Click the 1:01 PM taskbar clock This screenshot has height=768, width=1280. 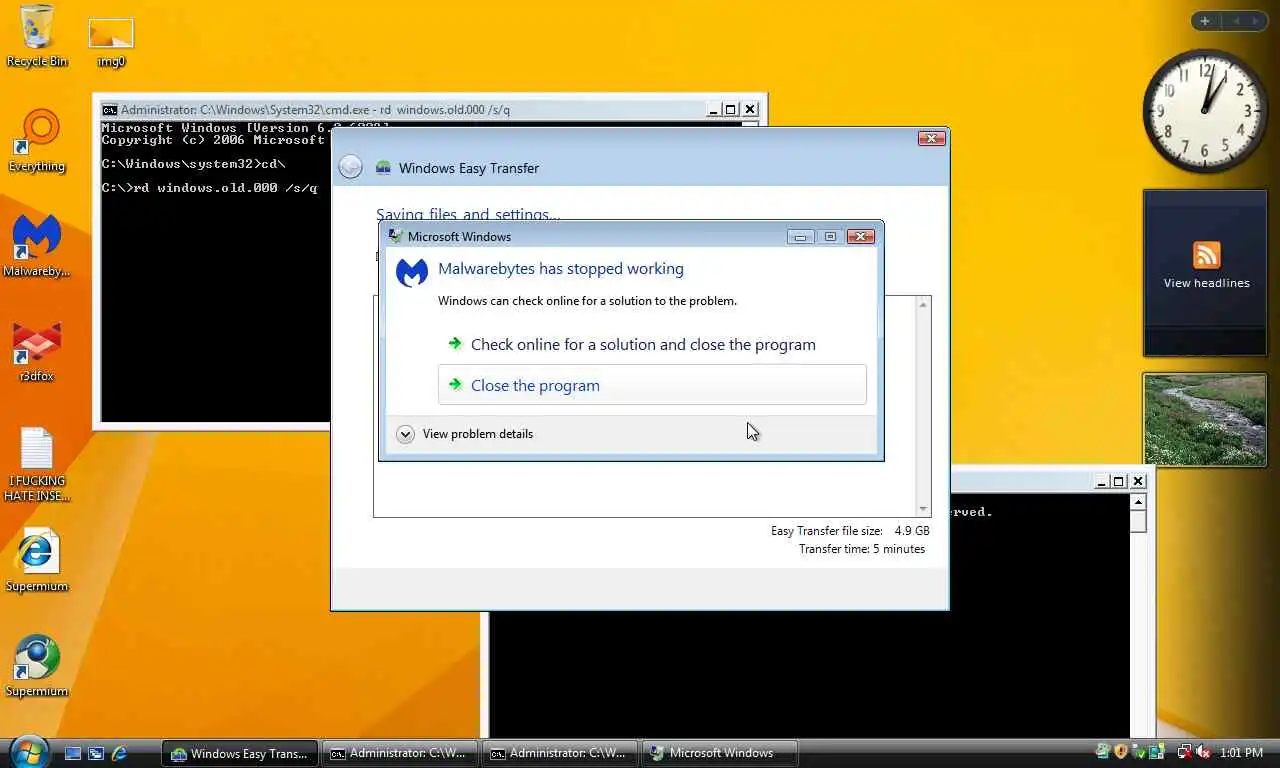(x=1242, y=753)
